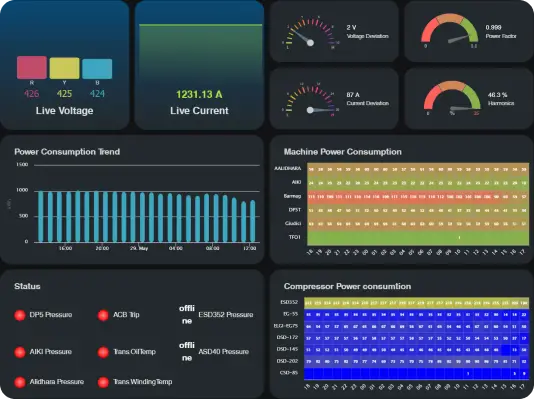Click the DSD-145 row label in compressor heatmap
This screenshot has width=534, height=399.
point(287,349)
